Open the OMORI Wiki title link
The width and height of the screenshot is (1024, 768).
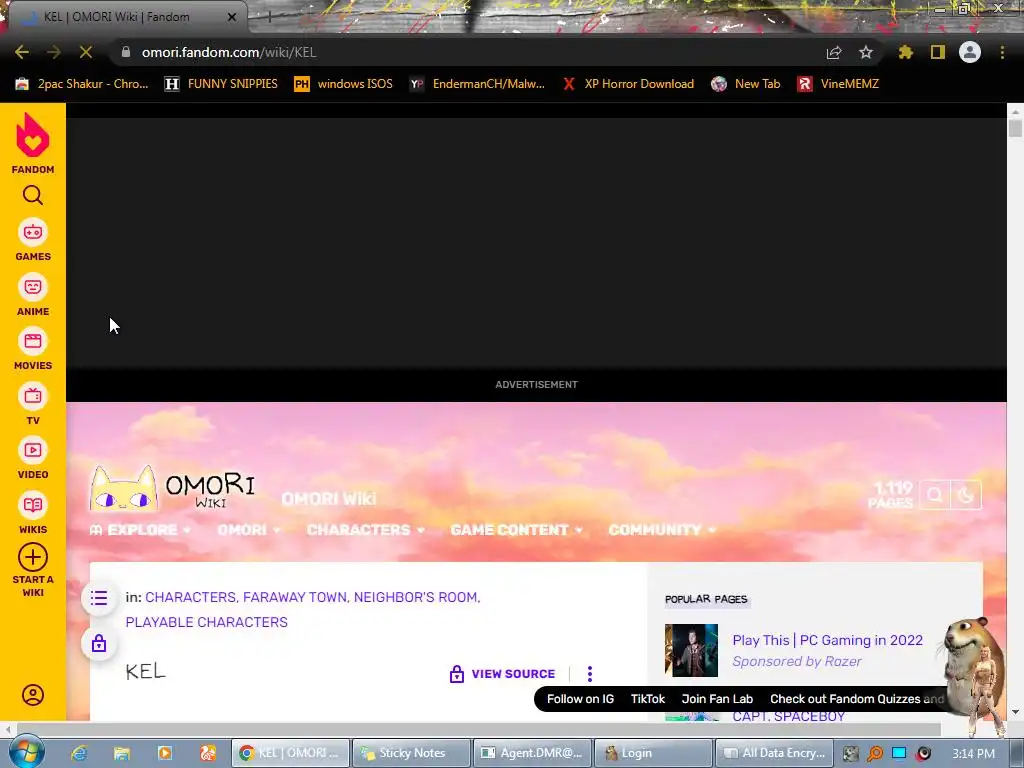coord(328,499)
